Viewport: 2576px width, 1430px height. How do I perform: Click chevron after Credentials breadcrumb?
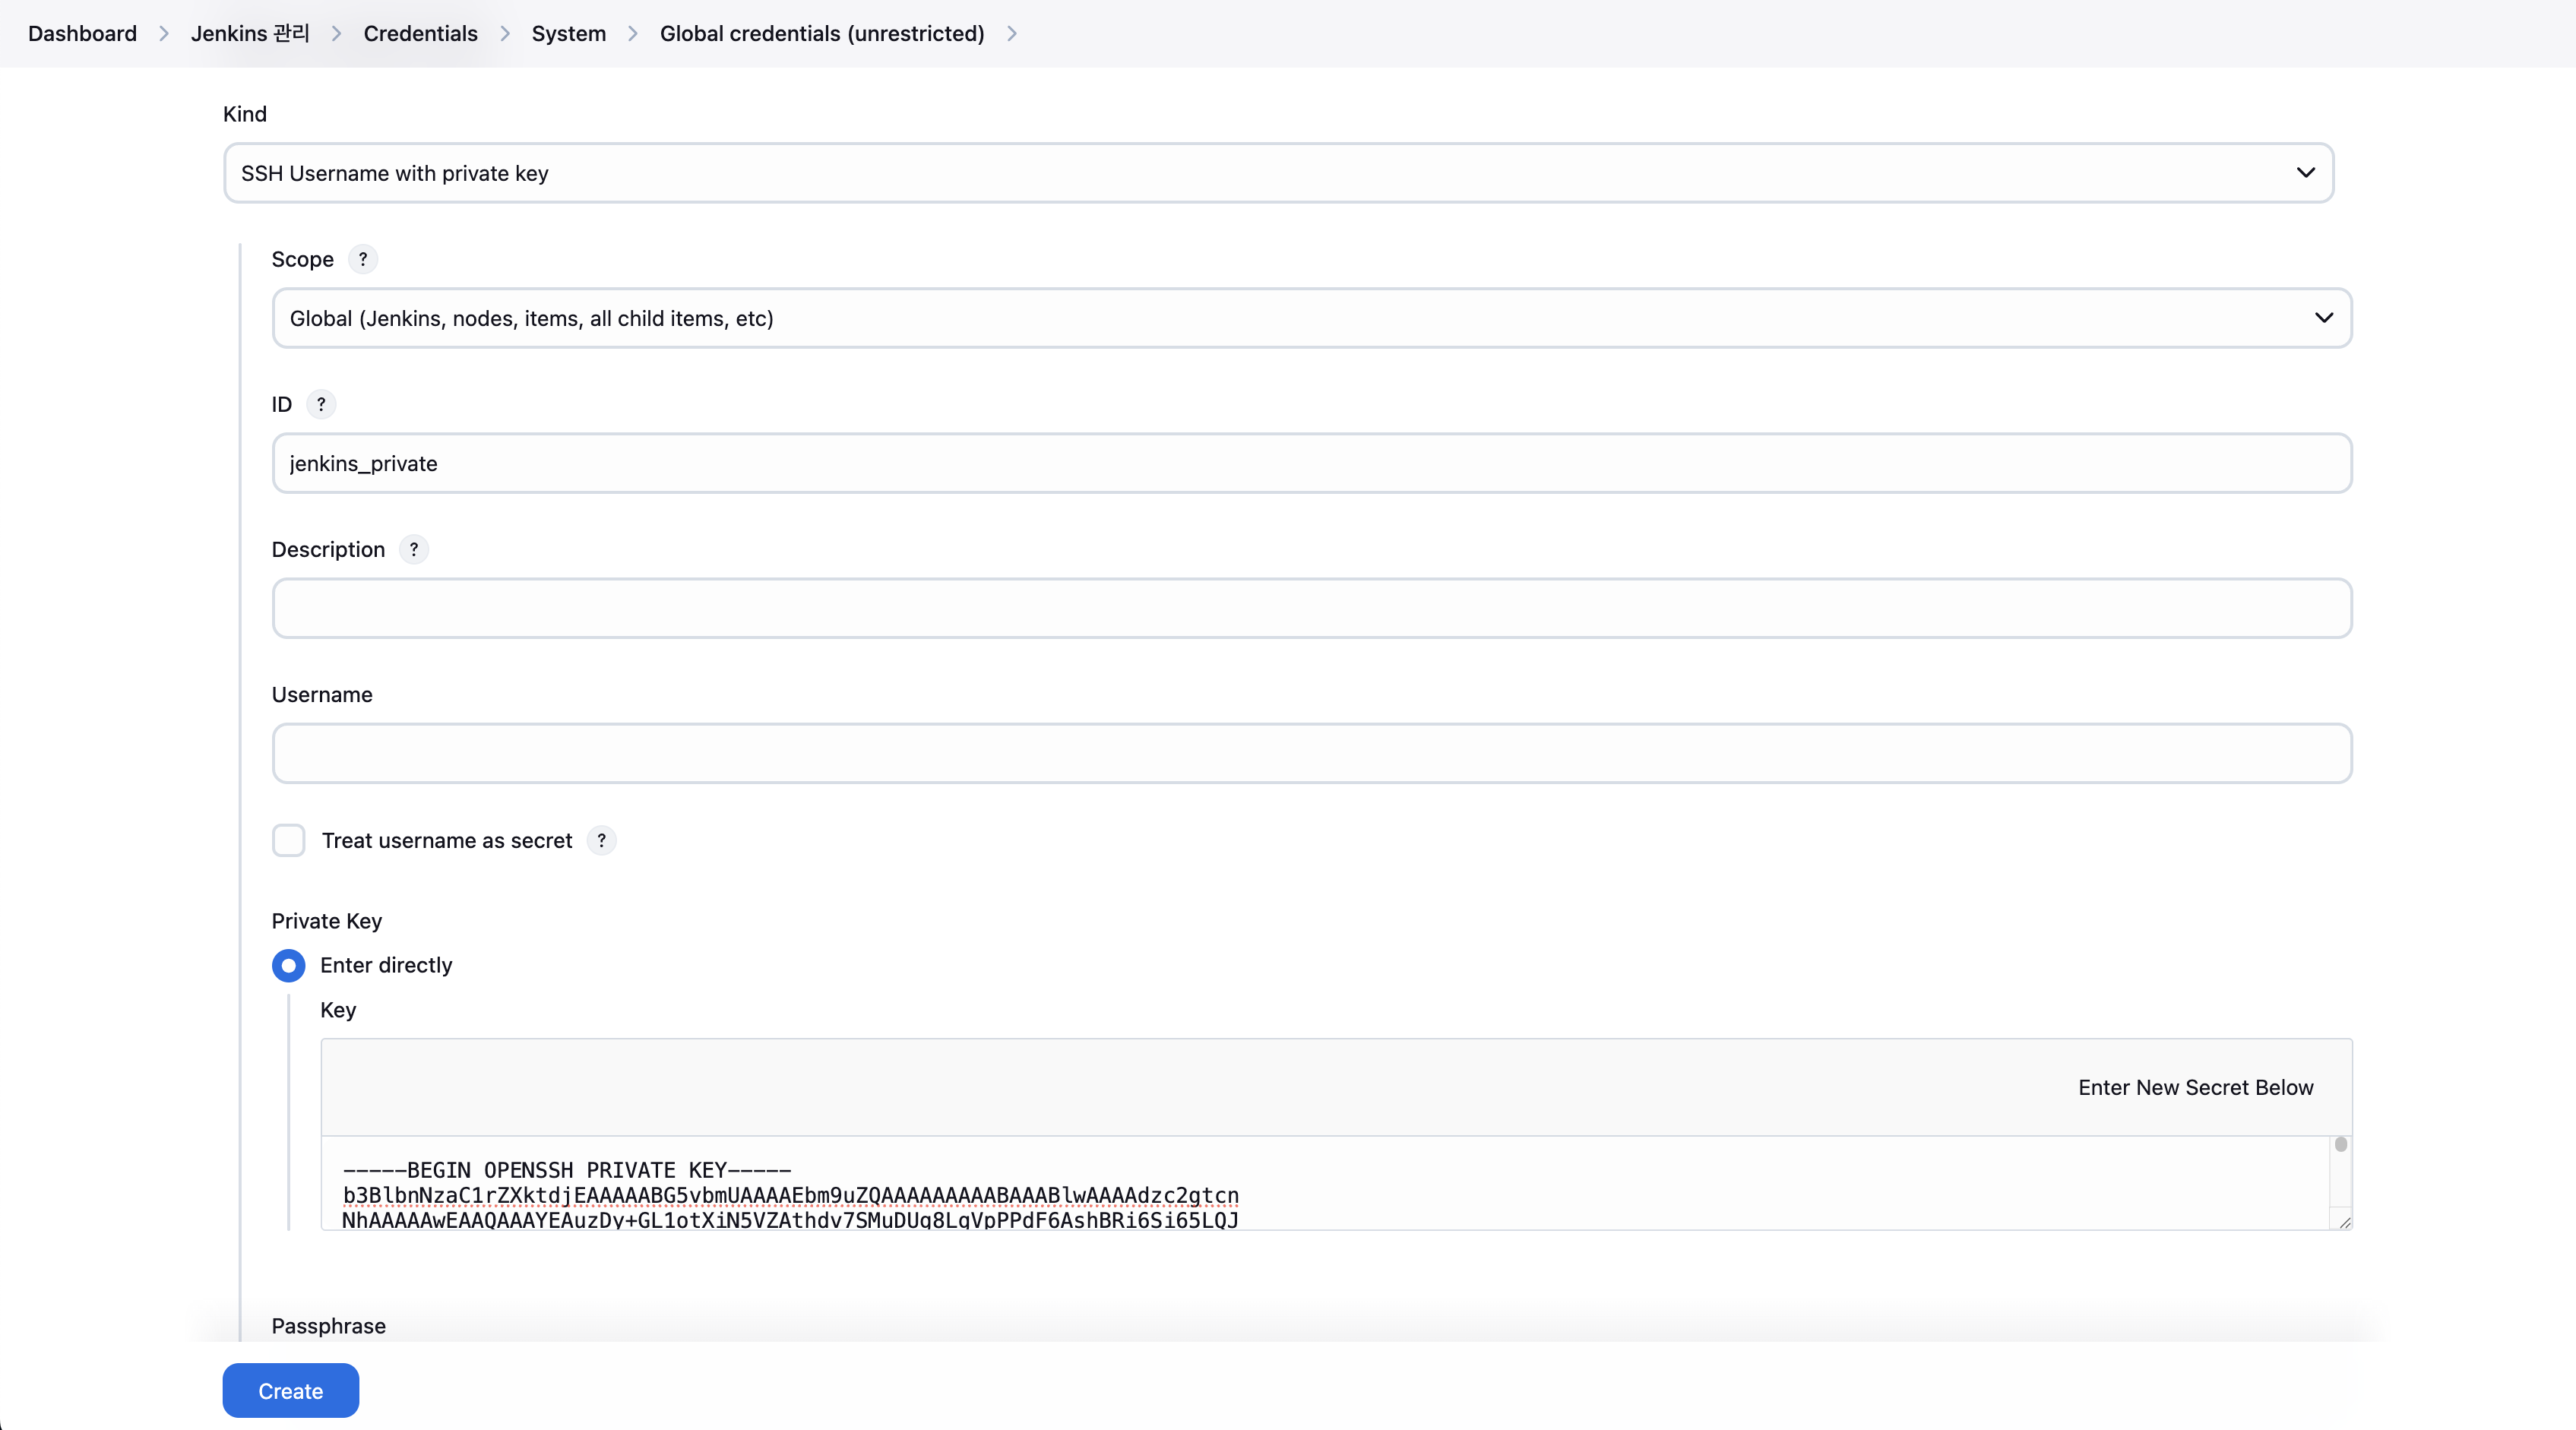click(x=505, y=33)
